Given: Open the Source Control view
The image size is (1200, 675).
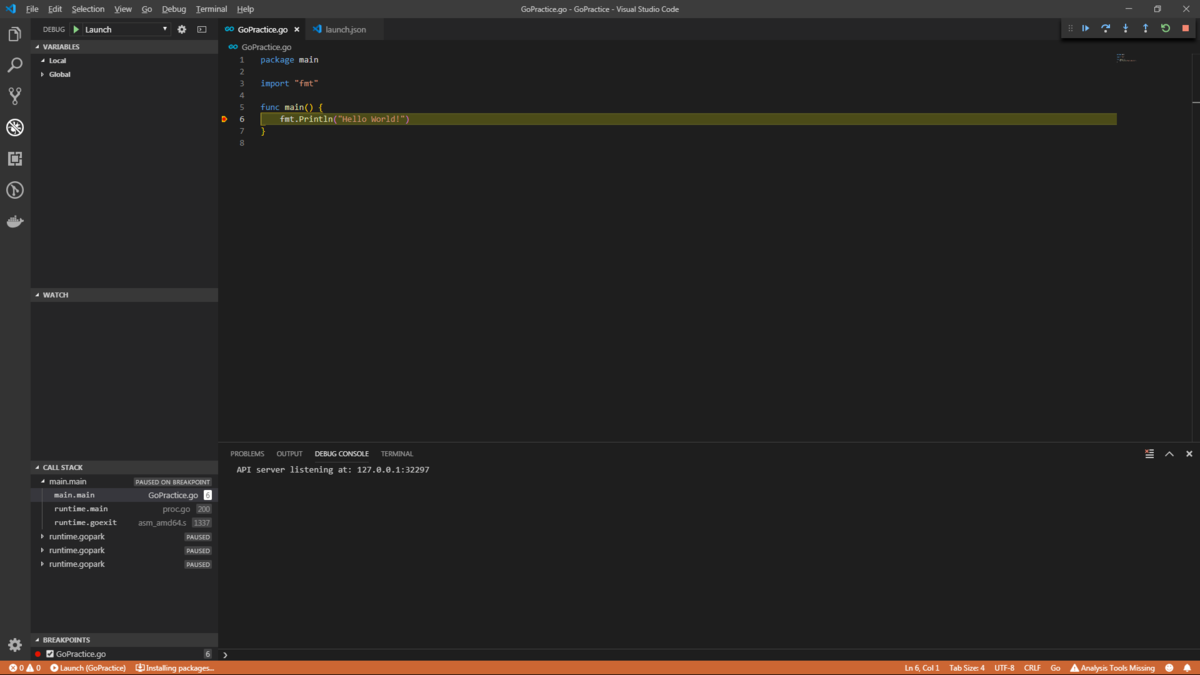Looking at the screenshot, I should (15, 96).
